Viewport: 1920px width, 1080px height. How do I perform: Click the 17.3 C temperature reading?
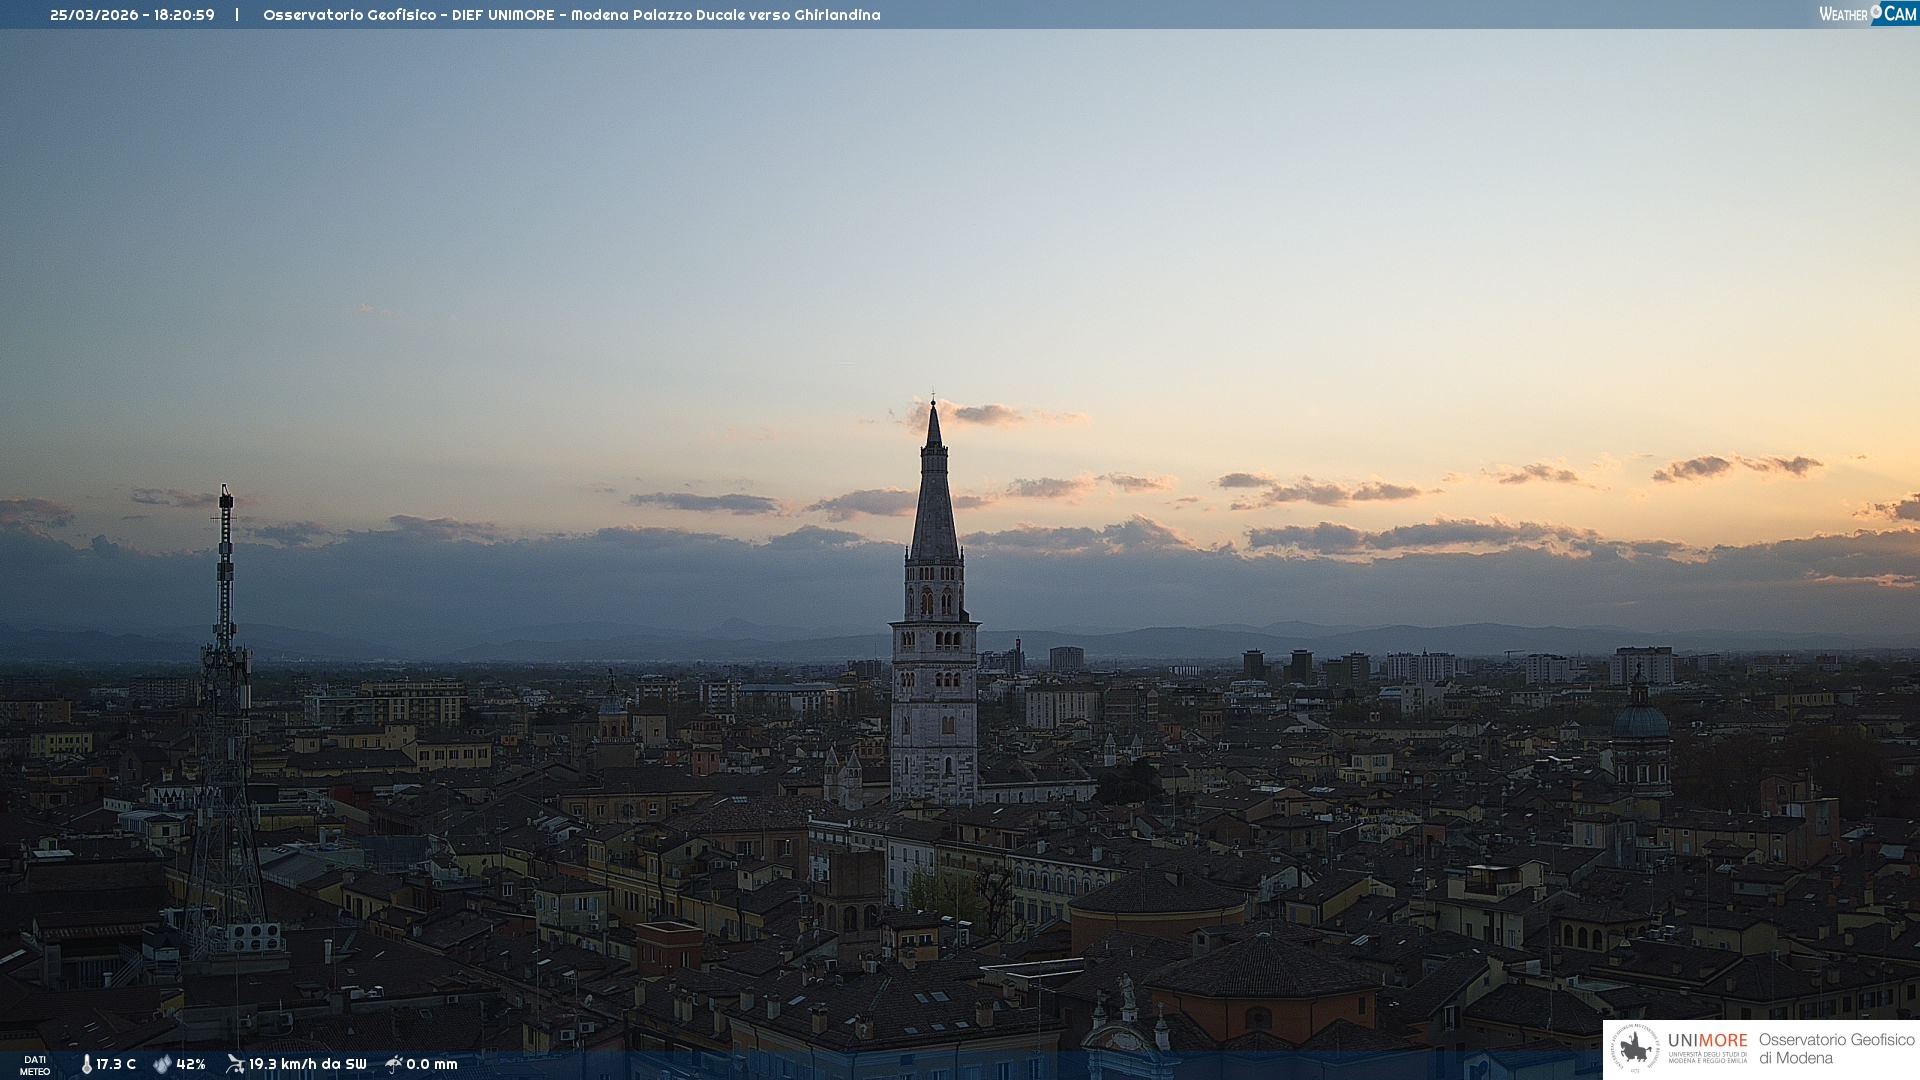(116, 1064)
